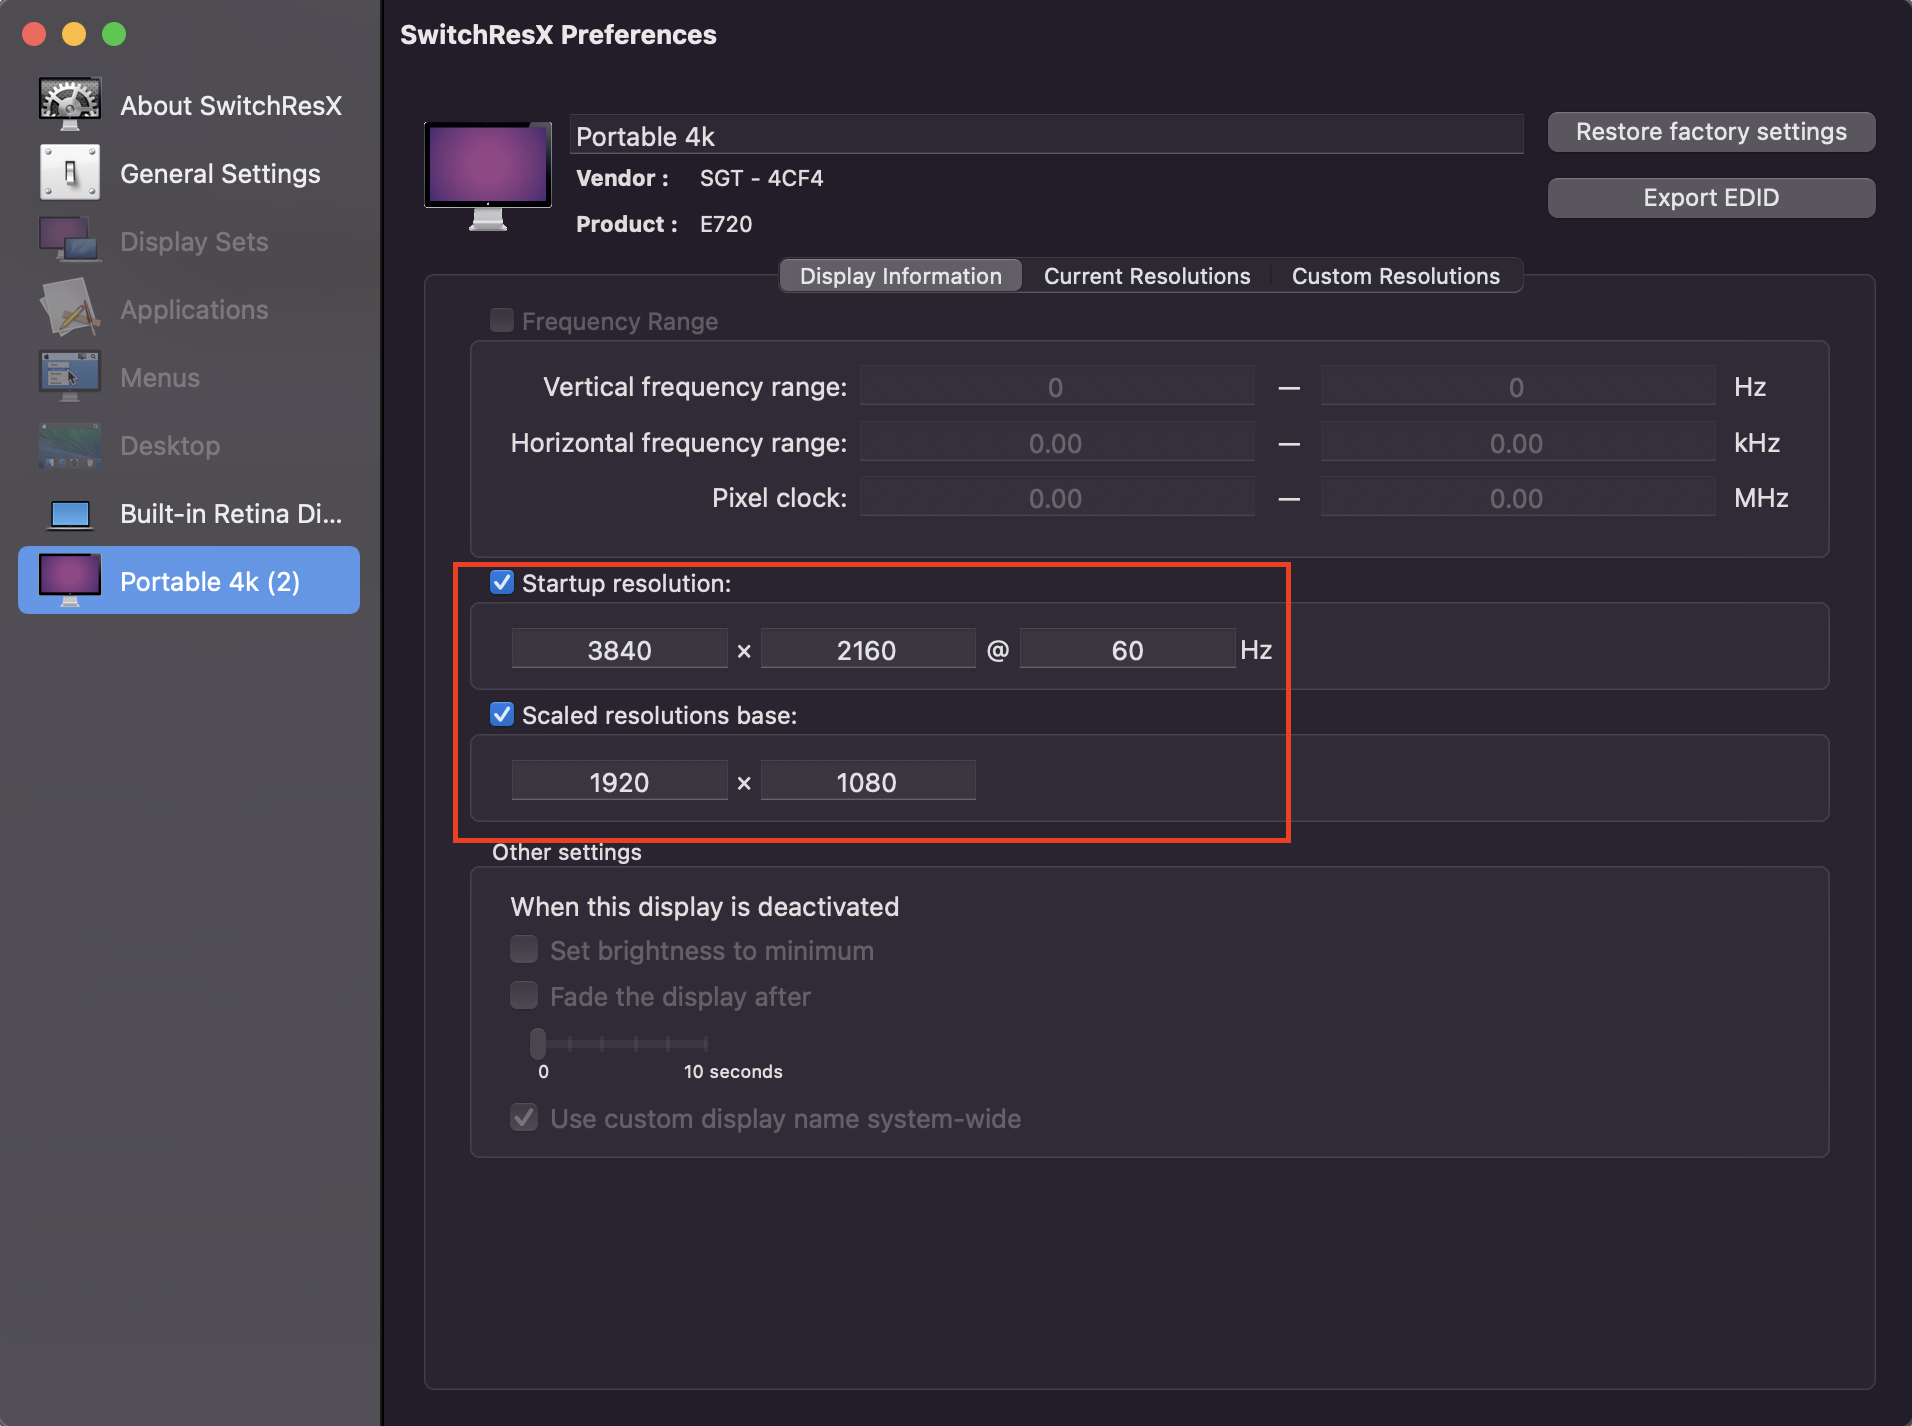This screenshot has height=1426, width=1912.
Task: Click the Portable 4k display name field
Action: point(1045,136)
